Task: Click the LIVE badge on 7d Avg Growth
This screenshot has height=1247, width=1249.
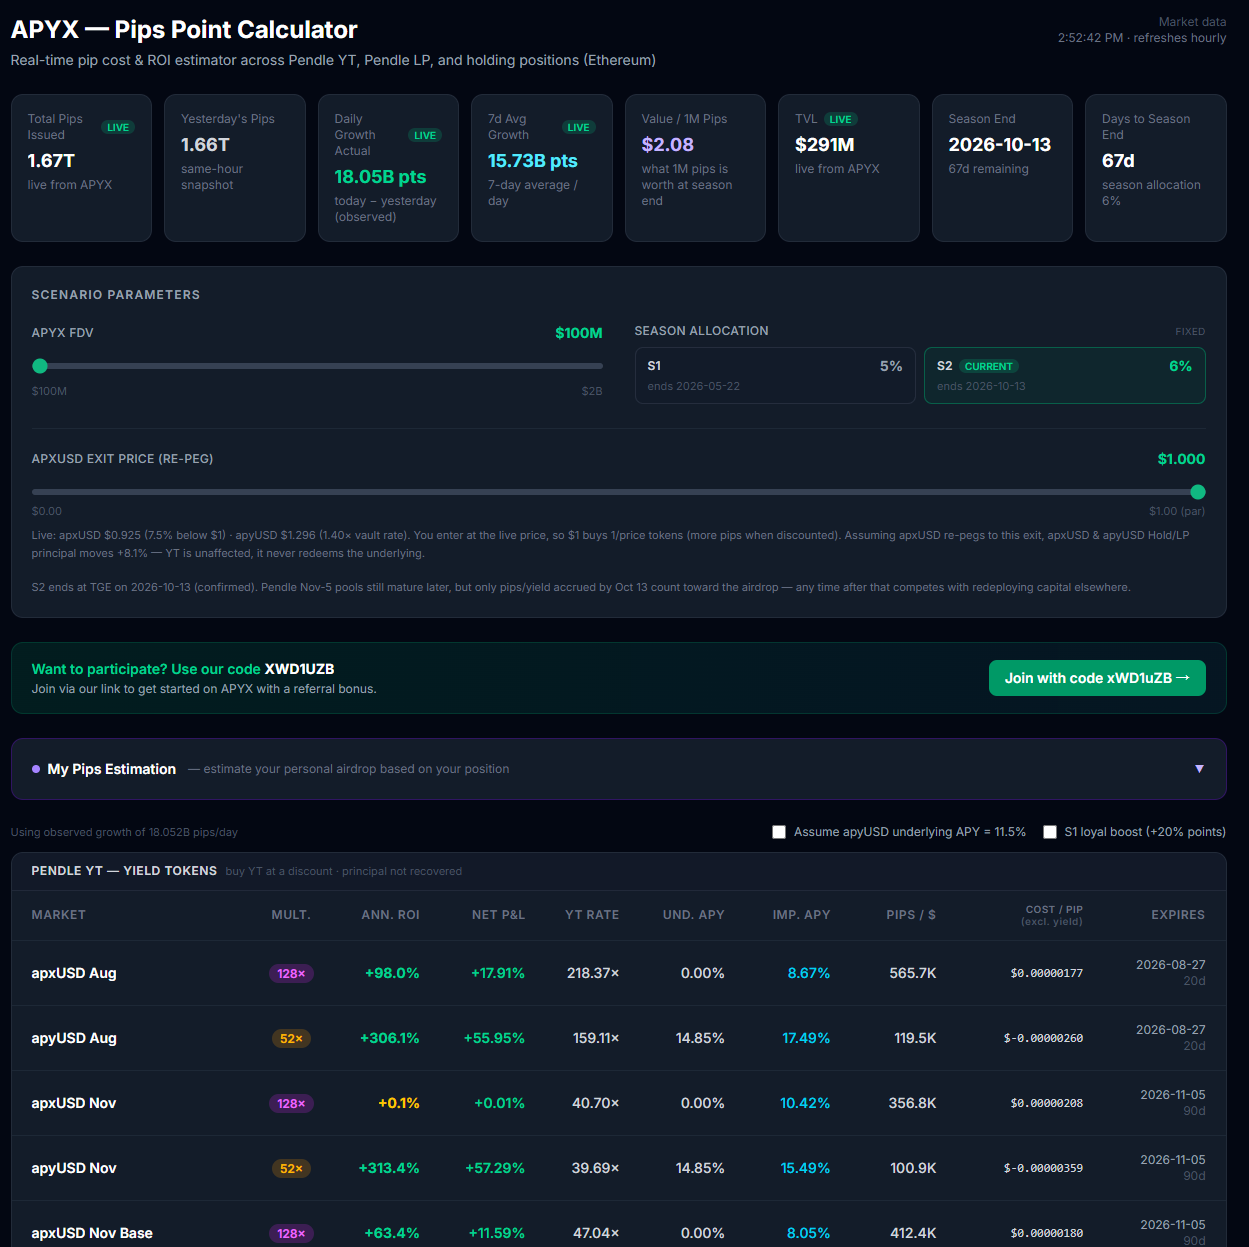Action: click(x=578, y=127)
